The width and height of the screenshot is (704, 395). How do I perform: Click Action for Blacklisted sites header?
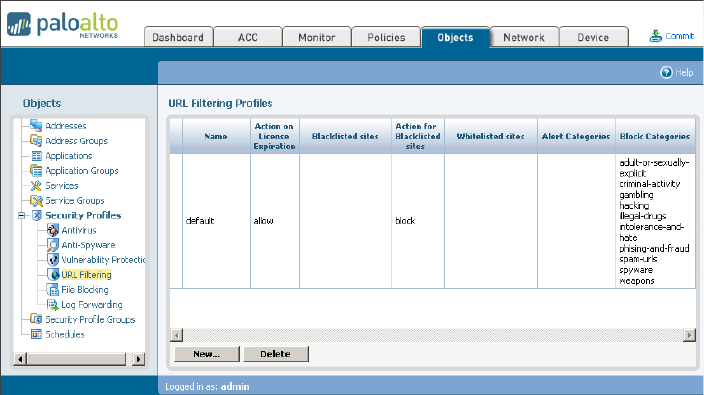point(418,136)
